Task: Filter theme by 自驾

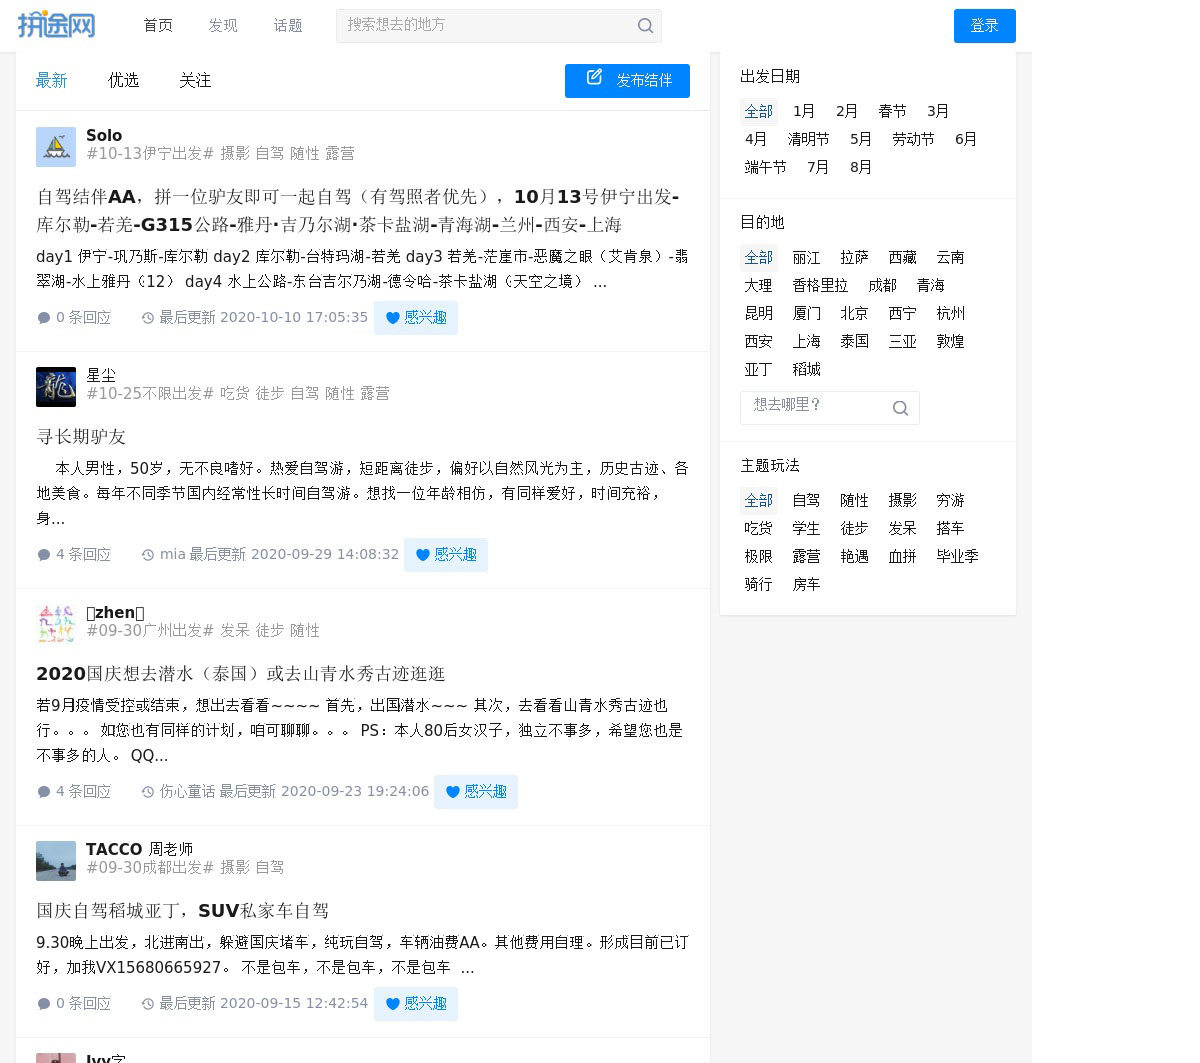Action: (807, 501)
